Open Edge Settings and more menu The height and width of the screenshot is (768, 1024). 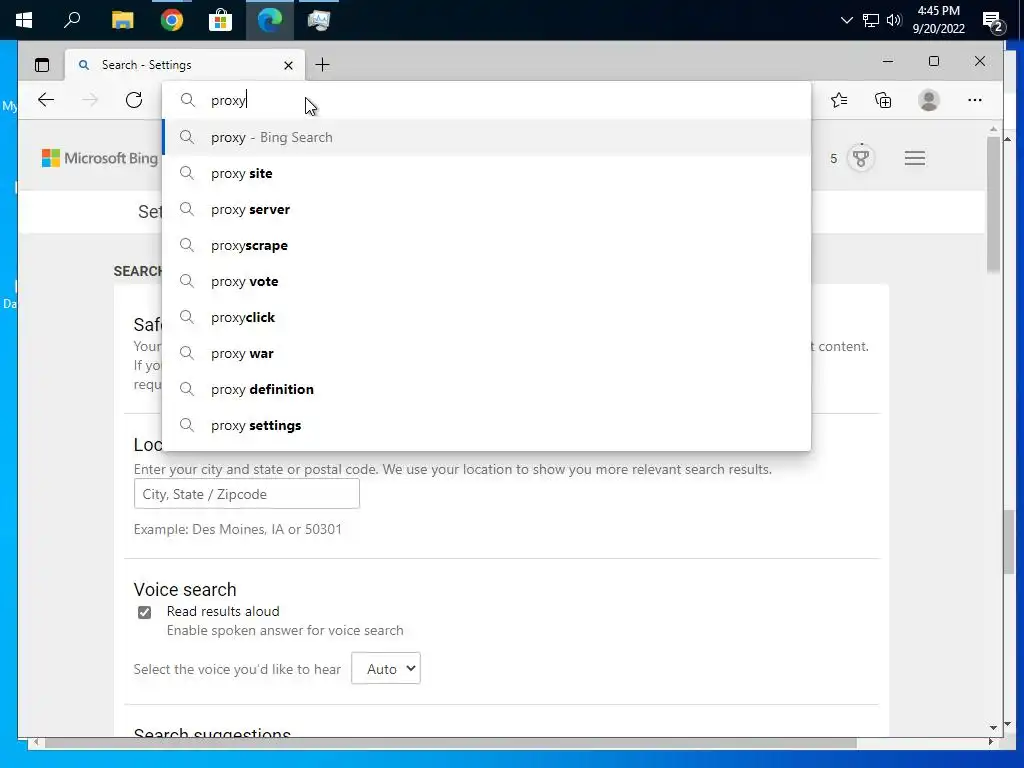pyautogui.click(x=975, y=100)
